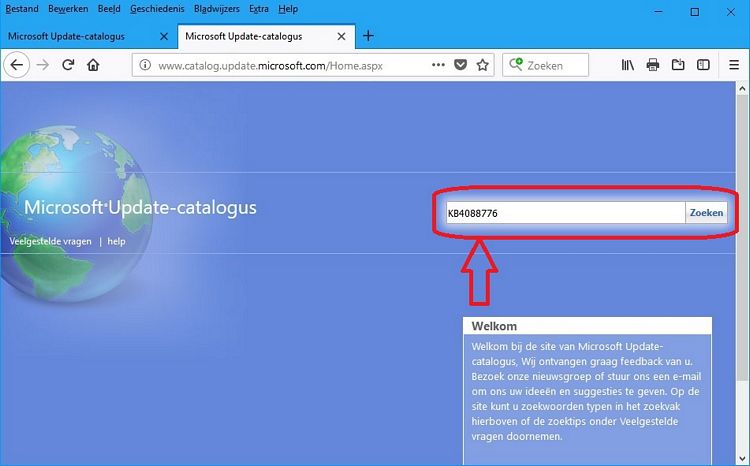Minimize the Firefox window
The height and width of the screenshot is (466, 750).
point(659,12)
